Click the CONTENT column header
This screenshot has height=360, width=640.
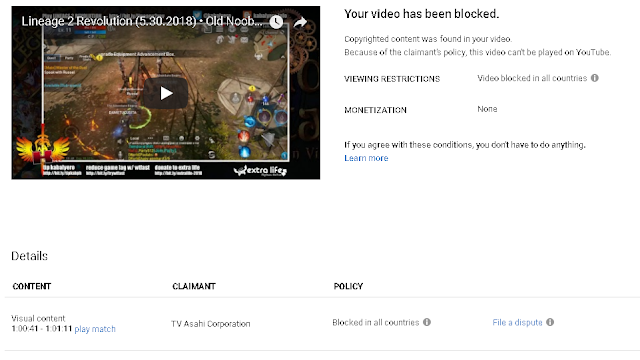coord(32,286)
